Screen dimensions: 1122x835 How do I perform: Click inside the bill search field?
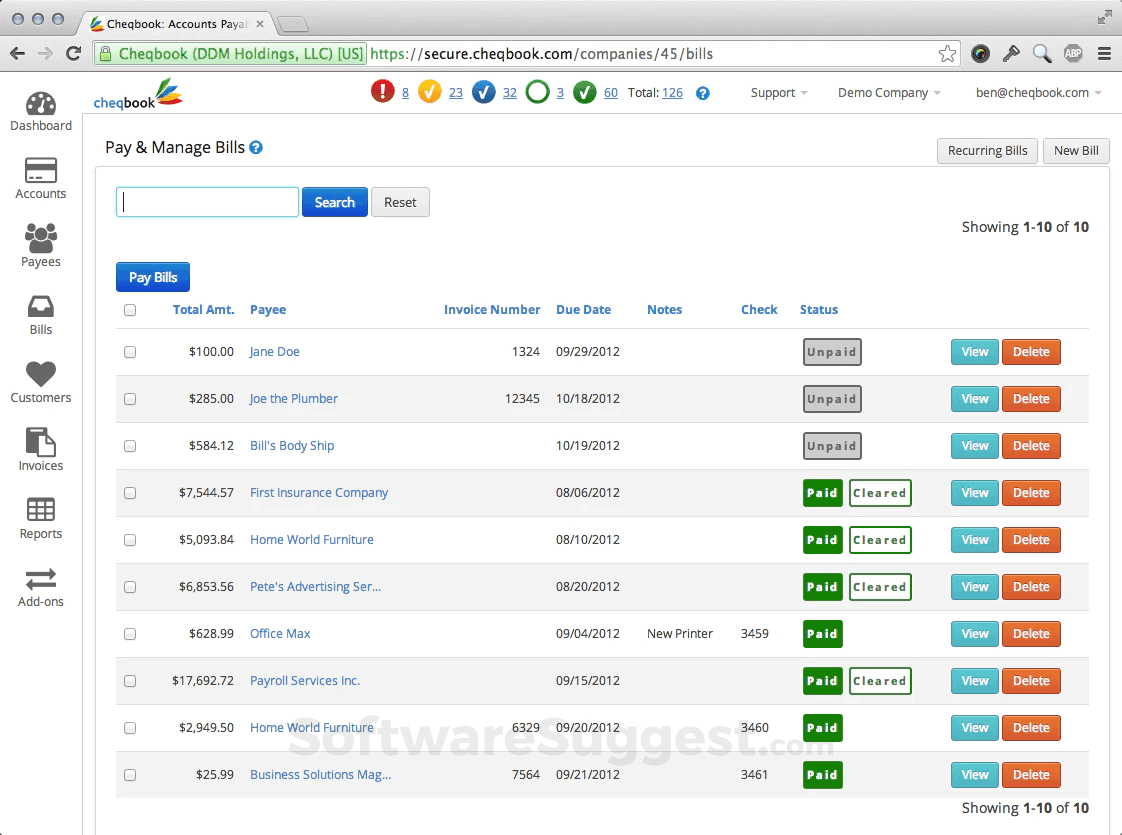point(206,202)
